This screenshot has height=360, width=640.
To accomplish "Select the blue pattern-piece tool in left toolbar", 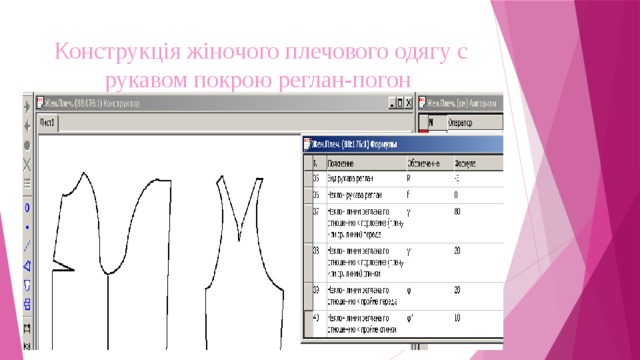I will 27,285.
